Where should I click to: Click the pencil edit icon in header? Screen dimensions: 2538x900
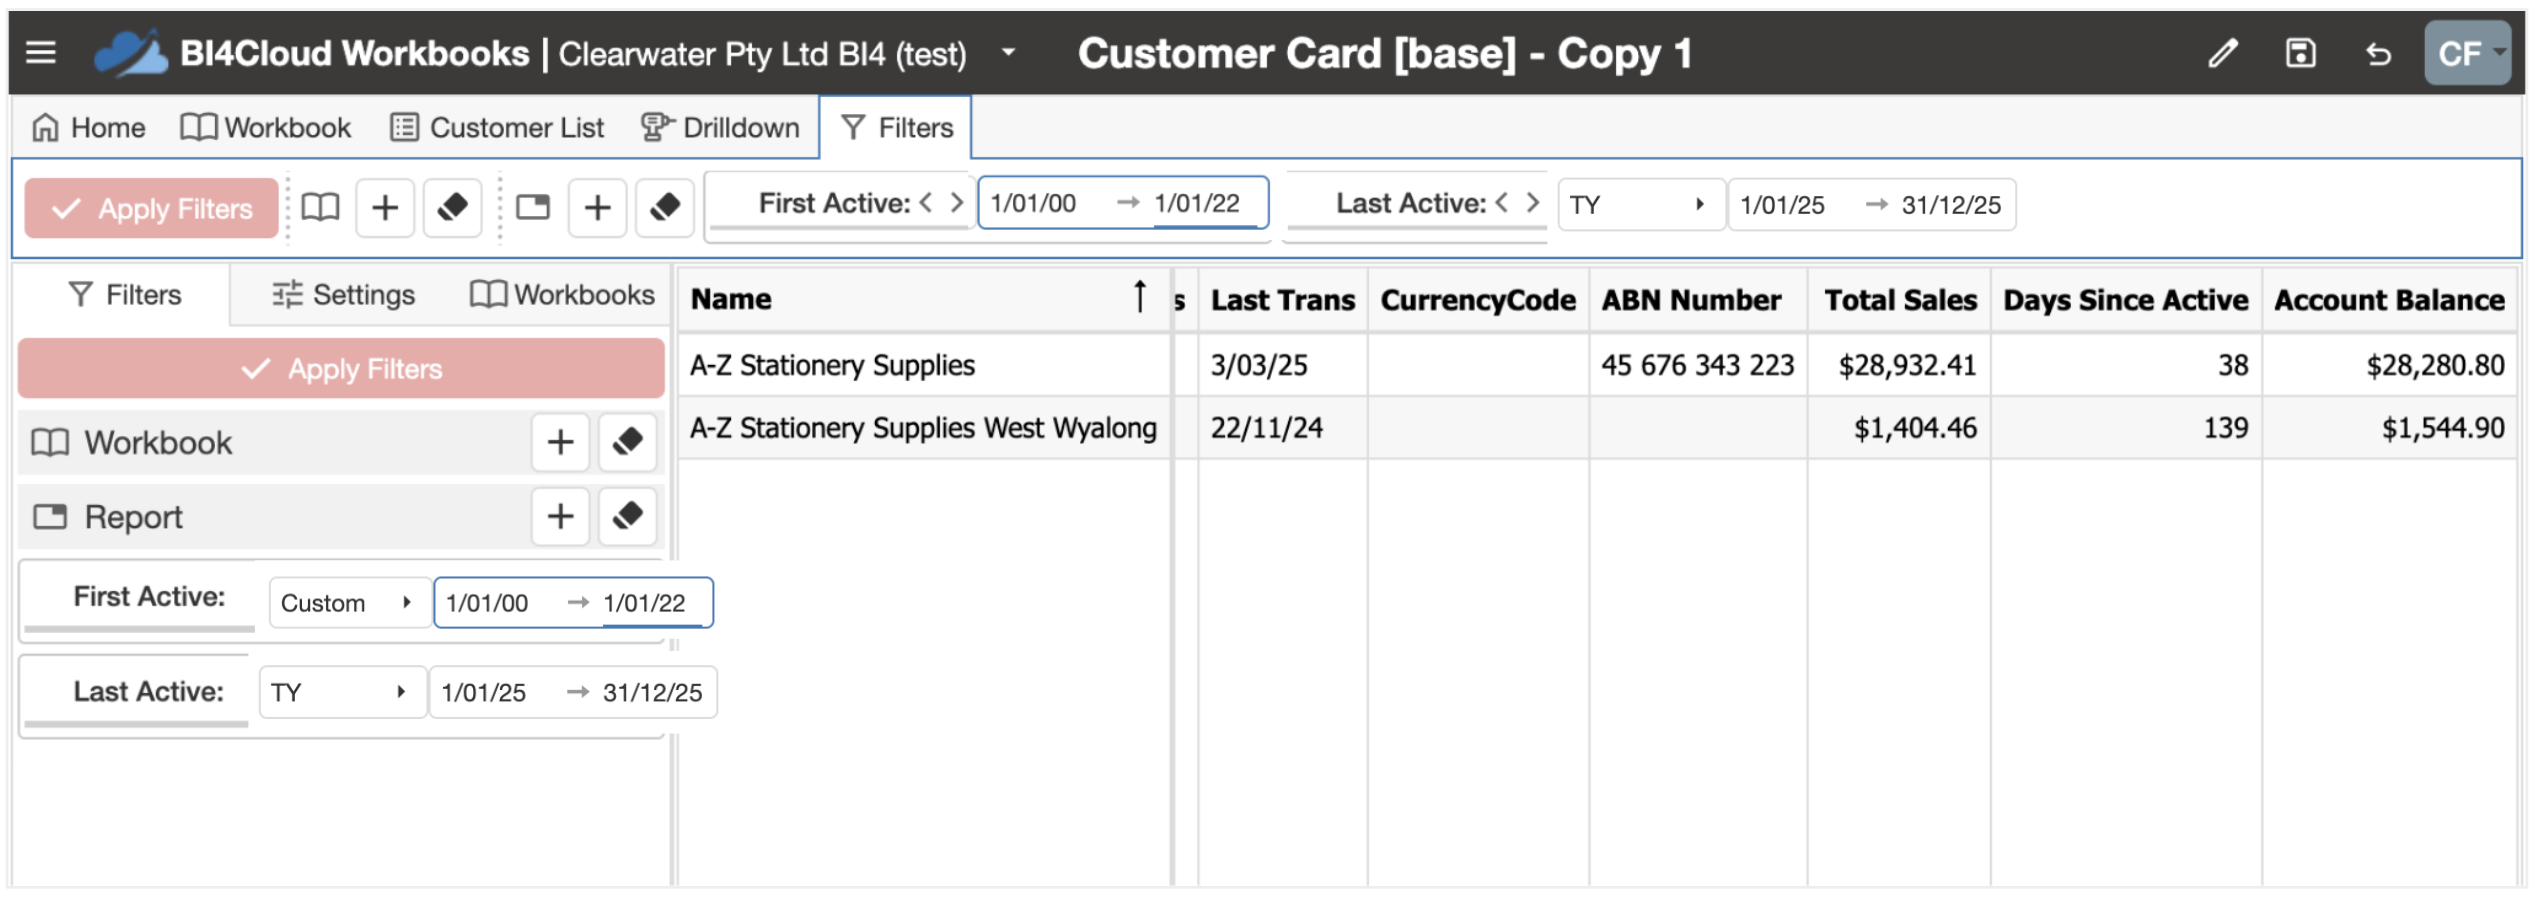[x=2222, y=53]
